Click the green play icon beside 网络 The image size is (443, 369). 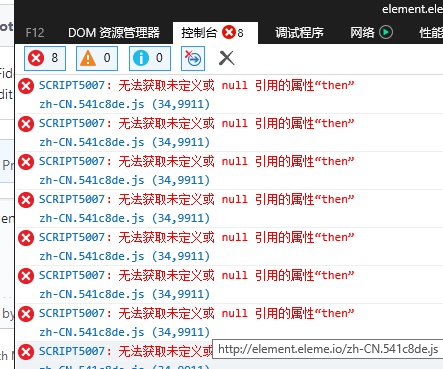pos(386,32)
